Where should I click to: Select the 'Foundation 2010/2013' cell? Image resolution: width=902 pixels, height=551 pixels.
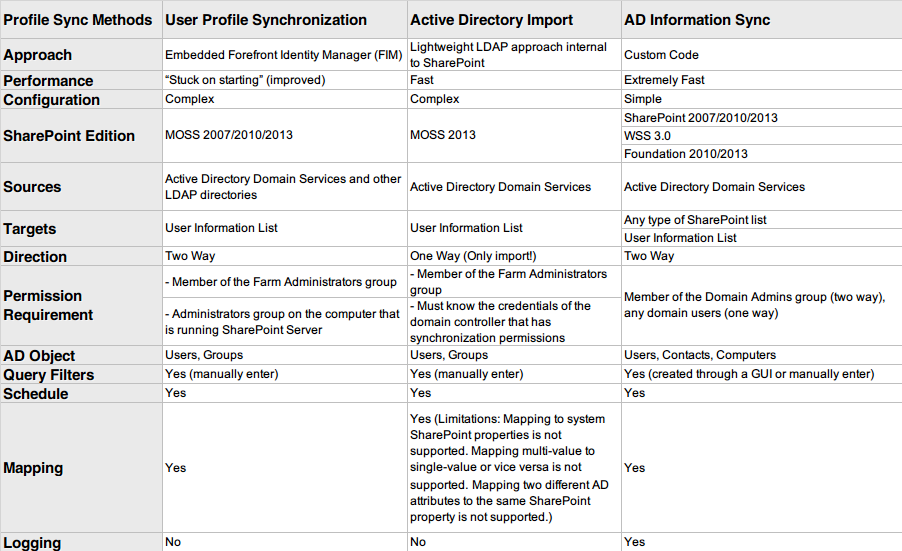pos(762,154)
